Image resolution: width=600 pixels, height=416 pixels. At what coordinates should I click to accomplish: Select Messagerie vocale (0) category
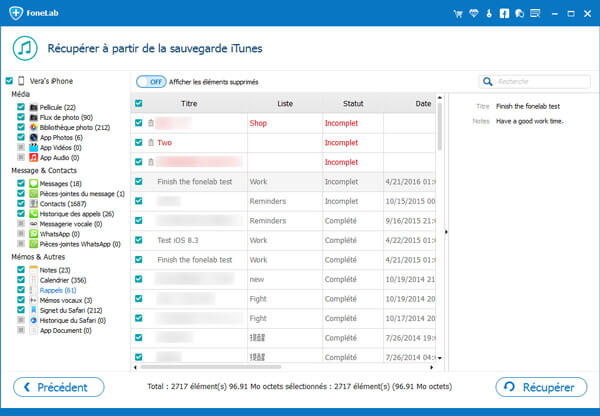point(71,224)
